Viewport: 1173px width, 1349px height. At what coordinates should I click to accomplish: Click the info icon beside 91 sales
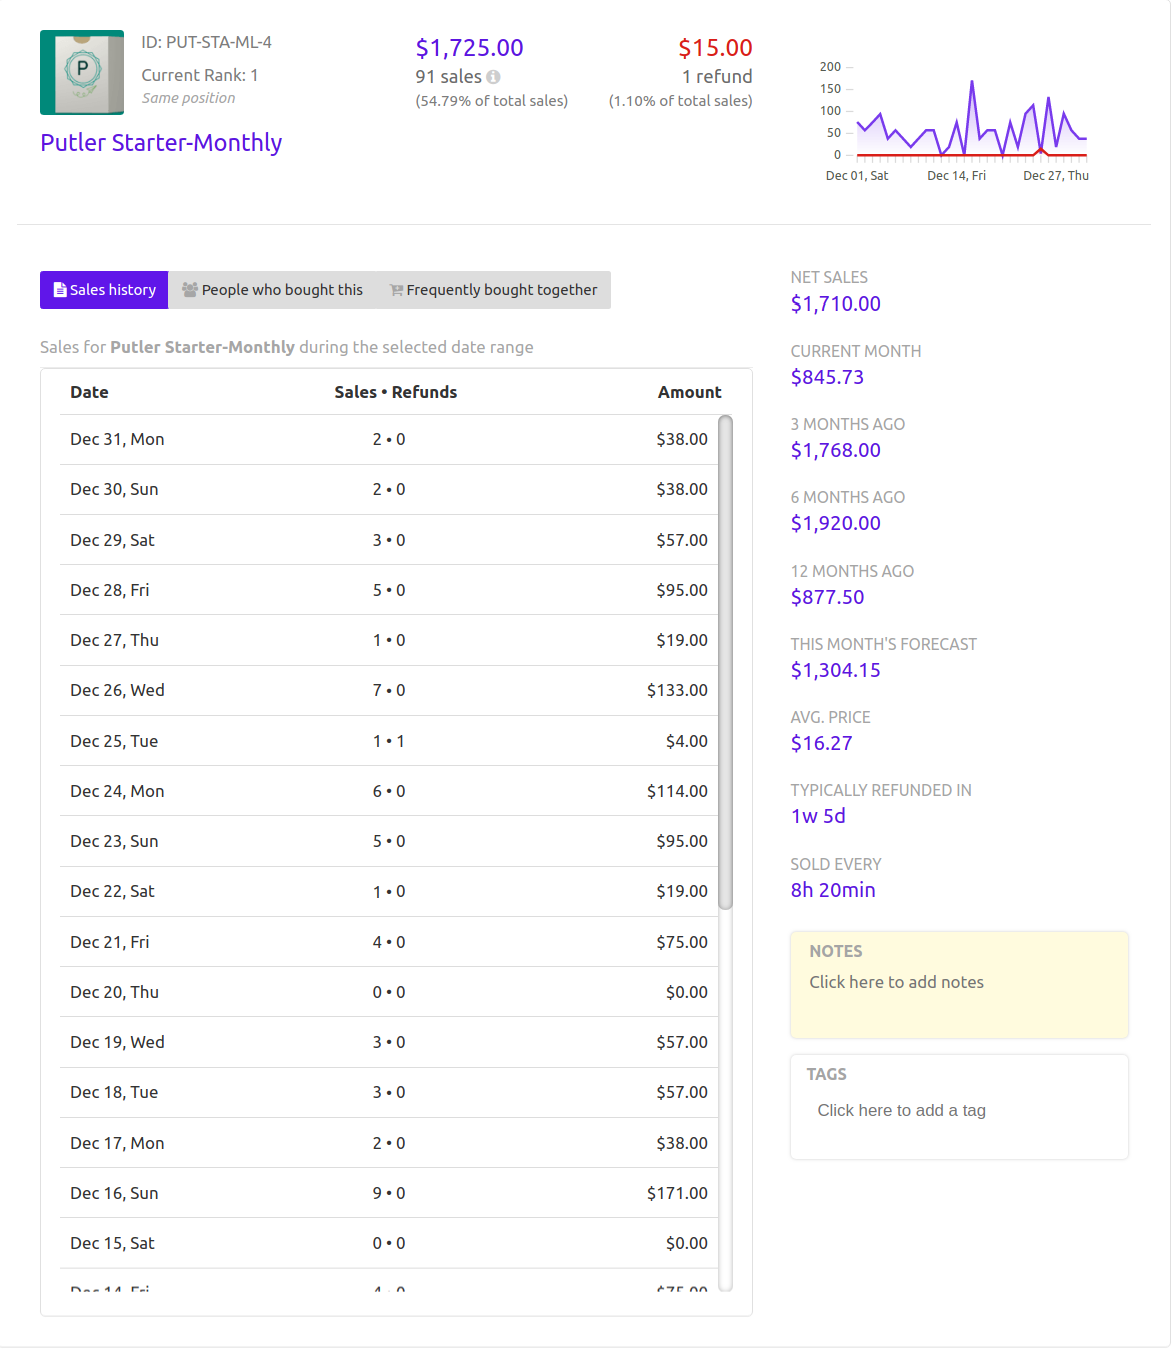[493, 77]
